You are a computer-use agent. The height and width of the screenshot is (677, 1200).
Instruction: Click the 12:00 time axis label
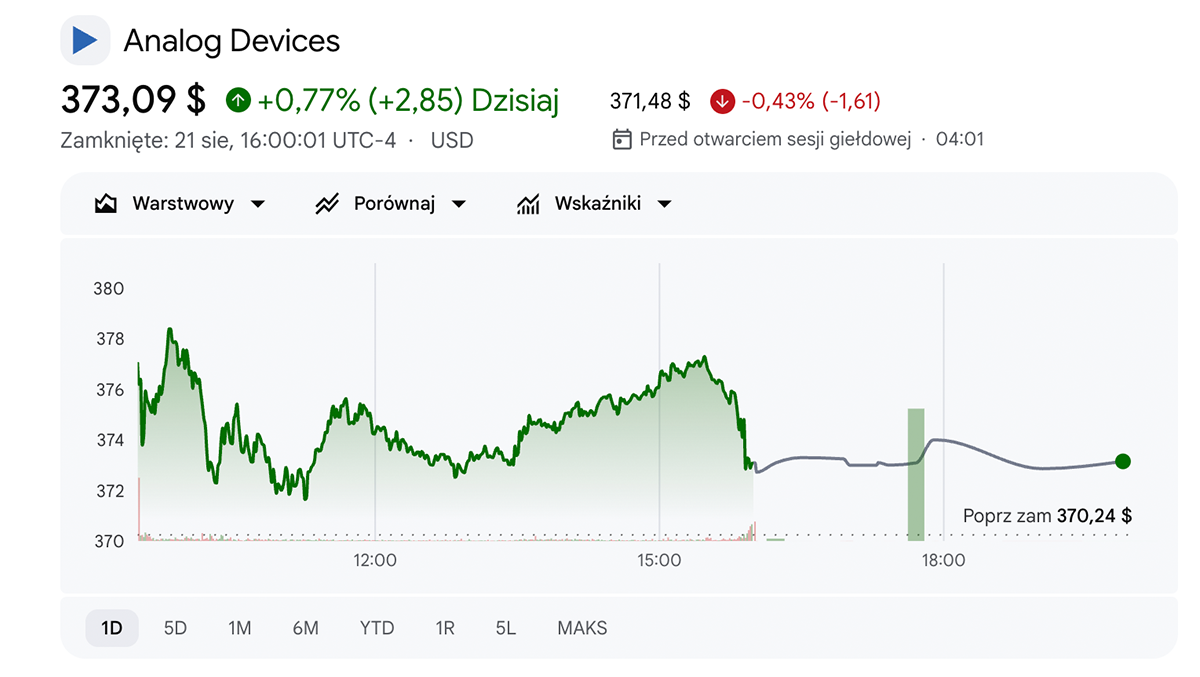[375, 560]
